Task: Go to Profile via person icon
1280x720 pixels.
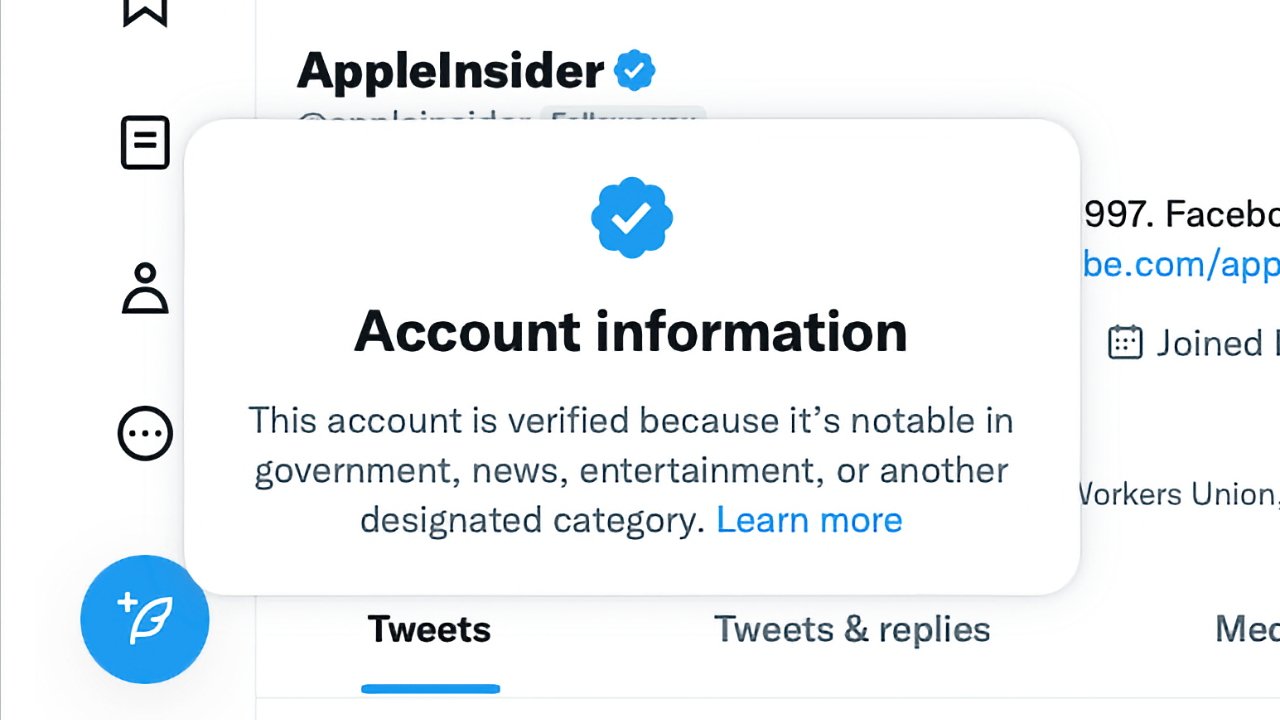Action: click(145, 289)
